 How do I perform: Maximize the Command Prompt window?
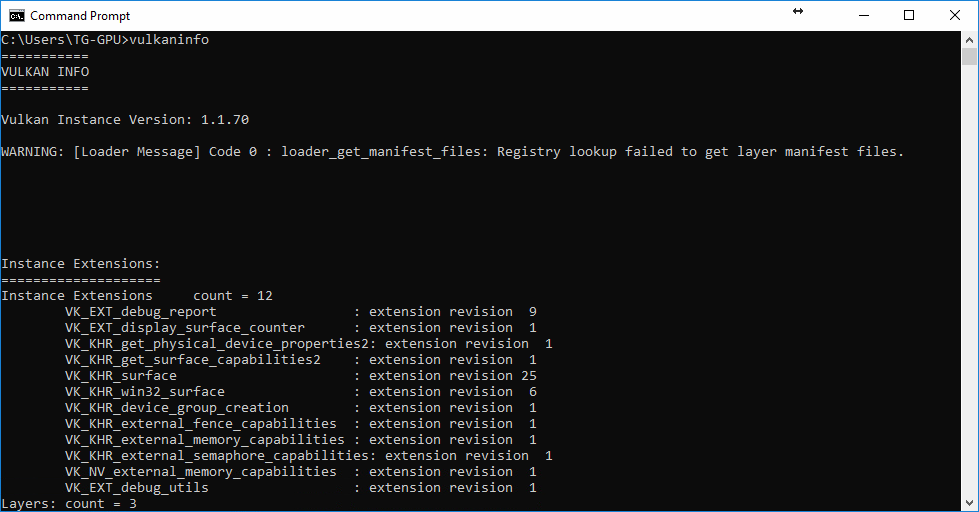909,16
